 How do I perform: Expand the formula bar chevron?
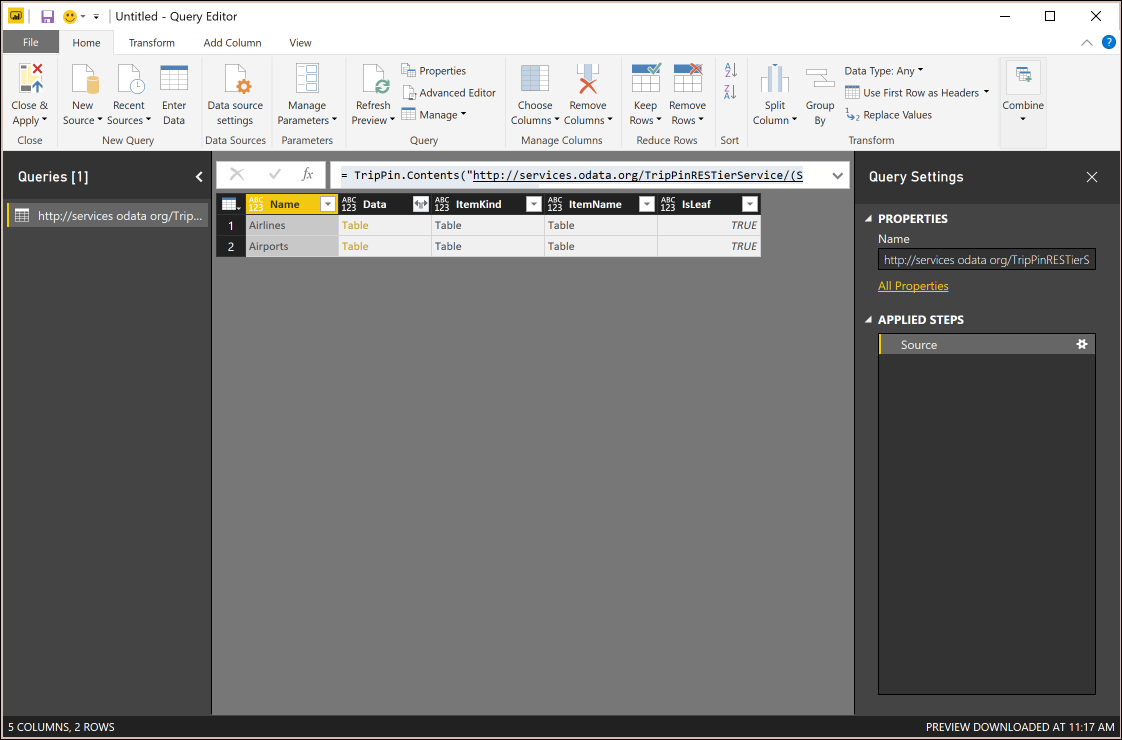(x=837, y=175)
